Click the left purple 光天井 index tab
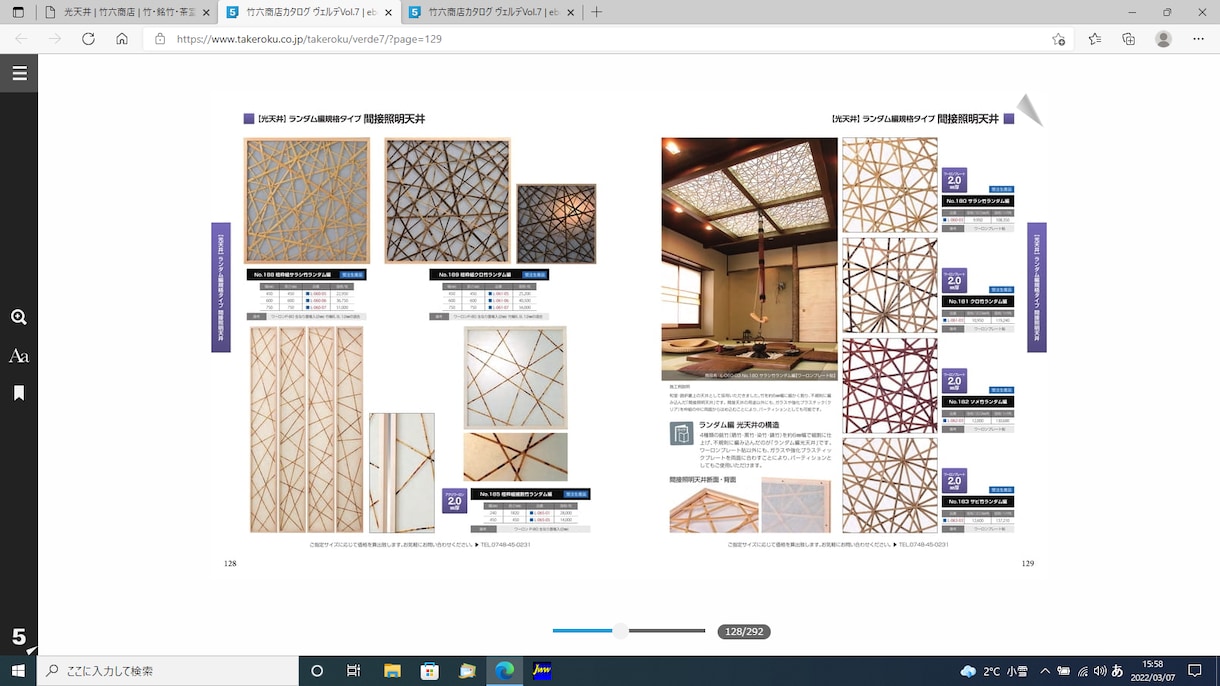This screenshot has height=686, width=1220. click(x=221, y=287)
